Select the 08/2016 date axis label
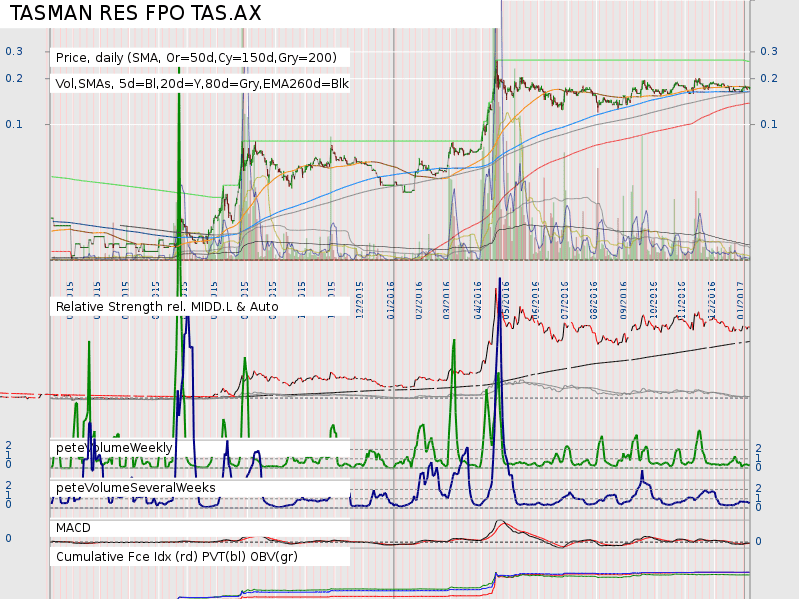The image size is (799, 599). [x=594, y=300]
